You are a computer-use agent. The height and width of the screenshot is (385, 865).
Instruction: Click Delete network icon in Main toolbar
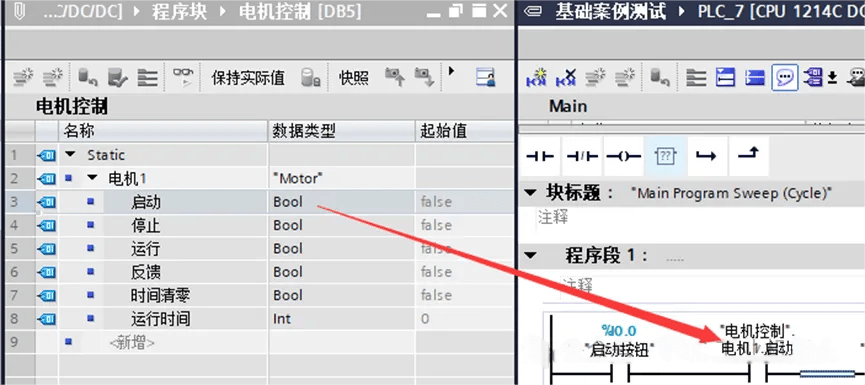565,77
